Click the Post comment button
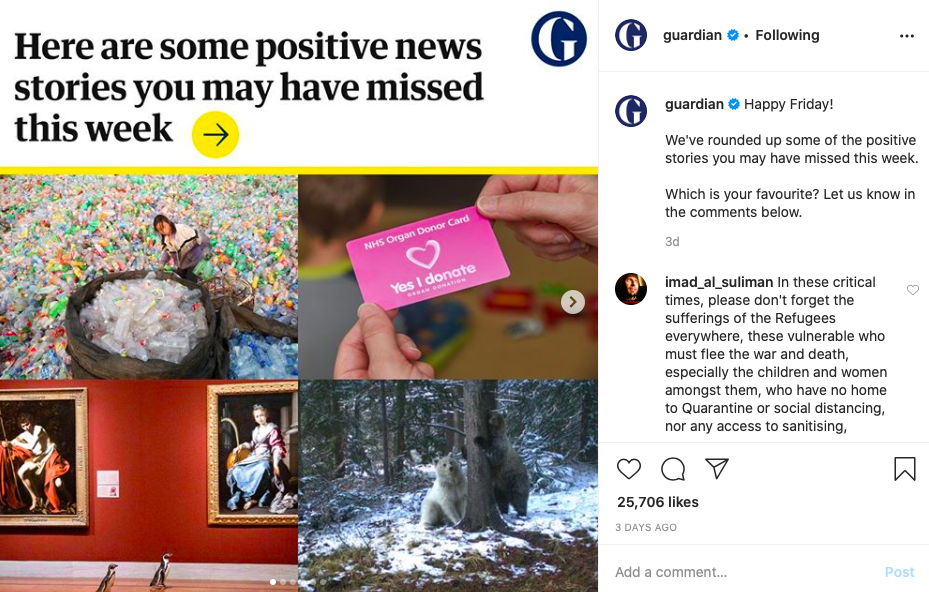Viewport: 929px width, 592px height. tap(899, 572)
